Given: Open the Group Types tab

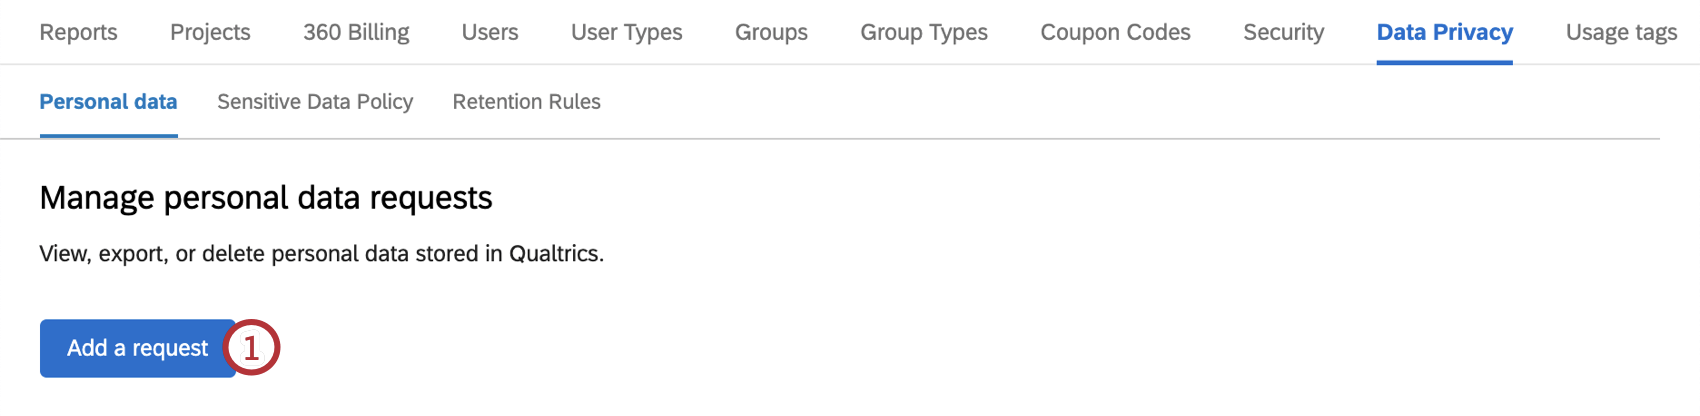Looking at the screenshot, I should 924,32.
